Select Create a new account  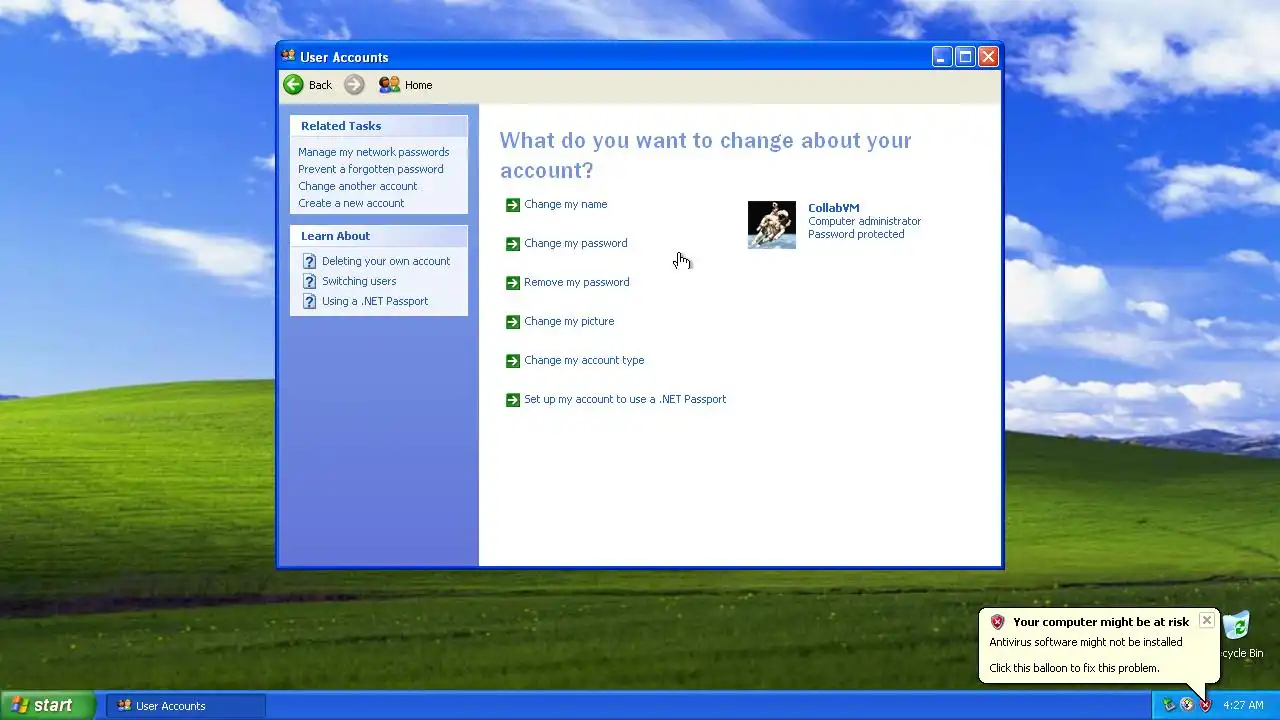coord(351,203)
